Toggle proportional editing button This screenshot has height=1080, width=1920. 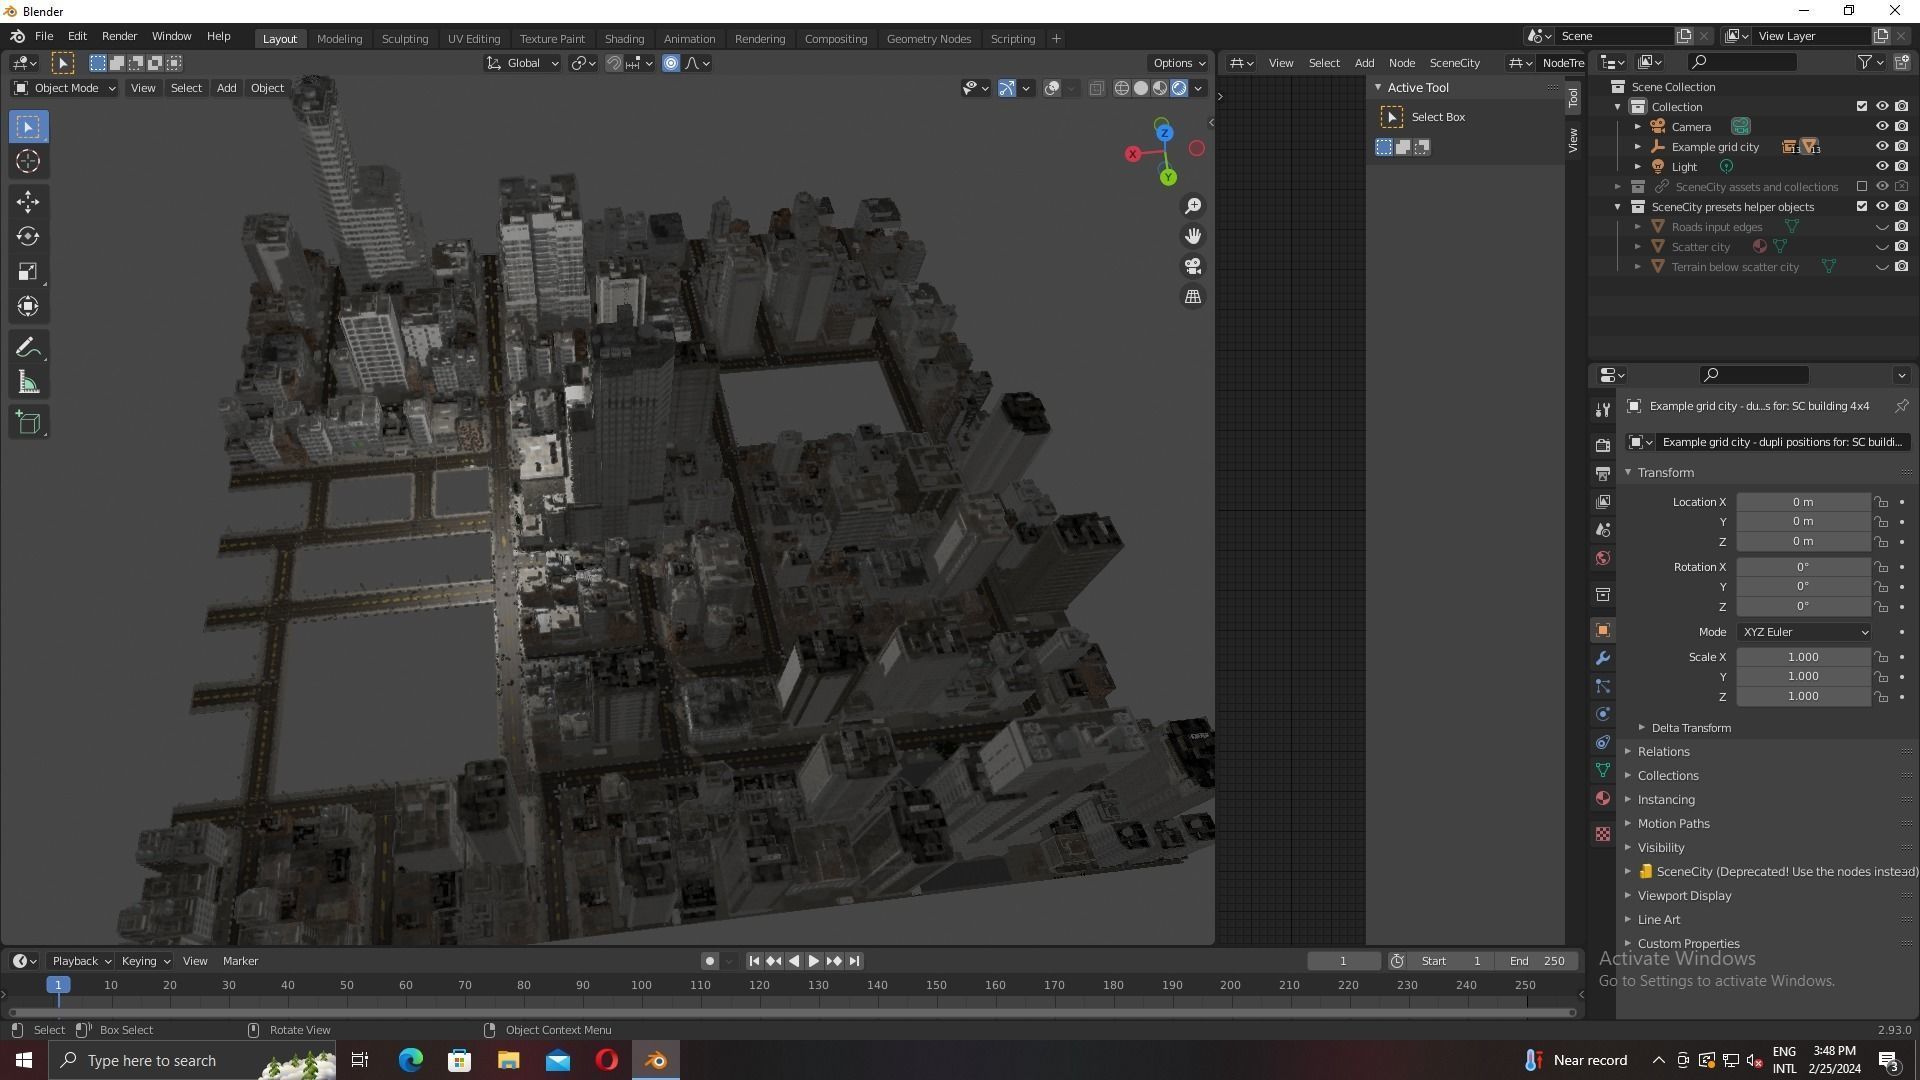click(x=670, y=63)
